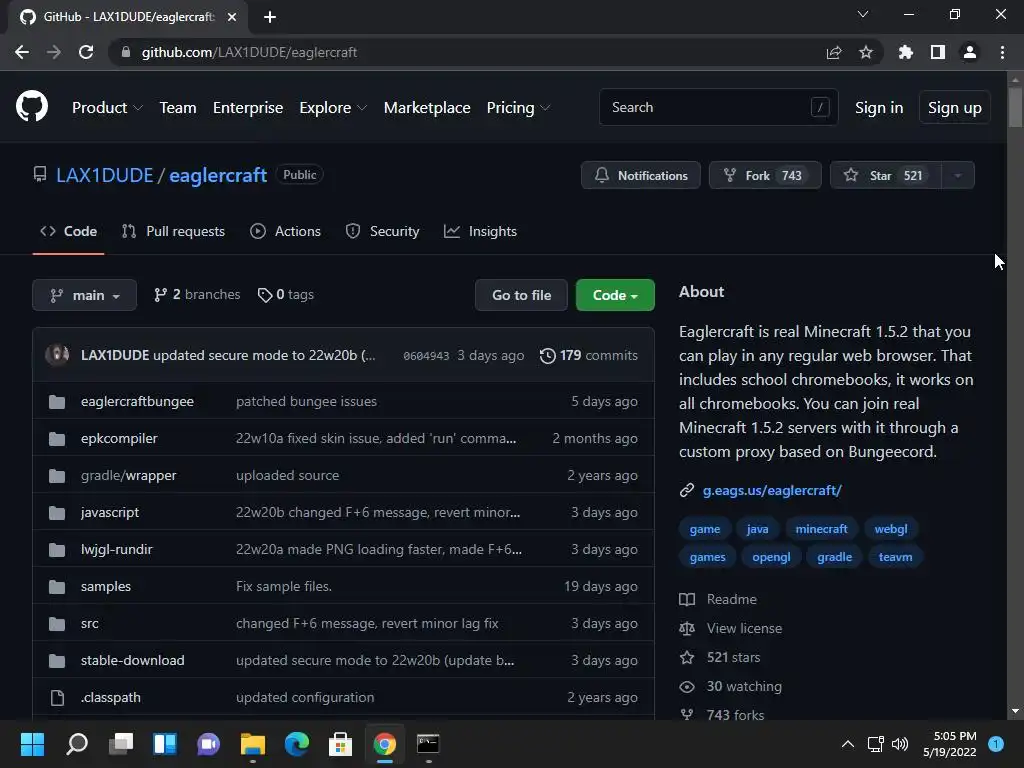Open the Chrome extensions puzzle icon

coord(905,52)
